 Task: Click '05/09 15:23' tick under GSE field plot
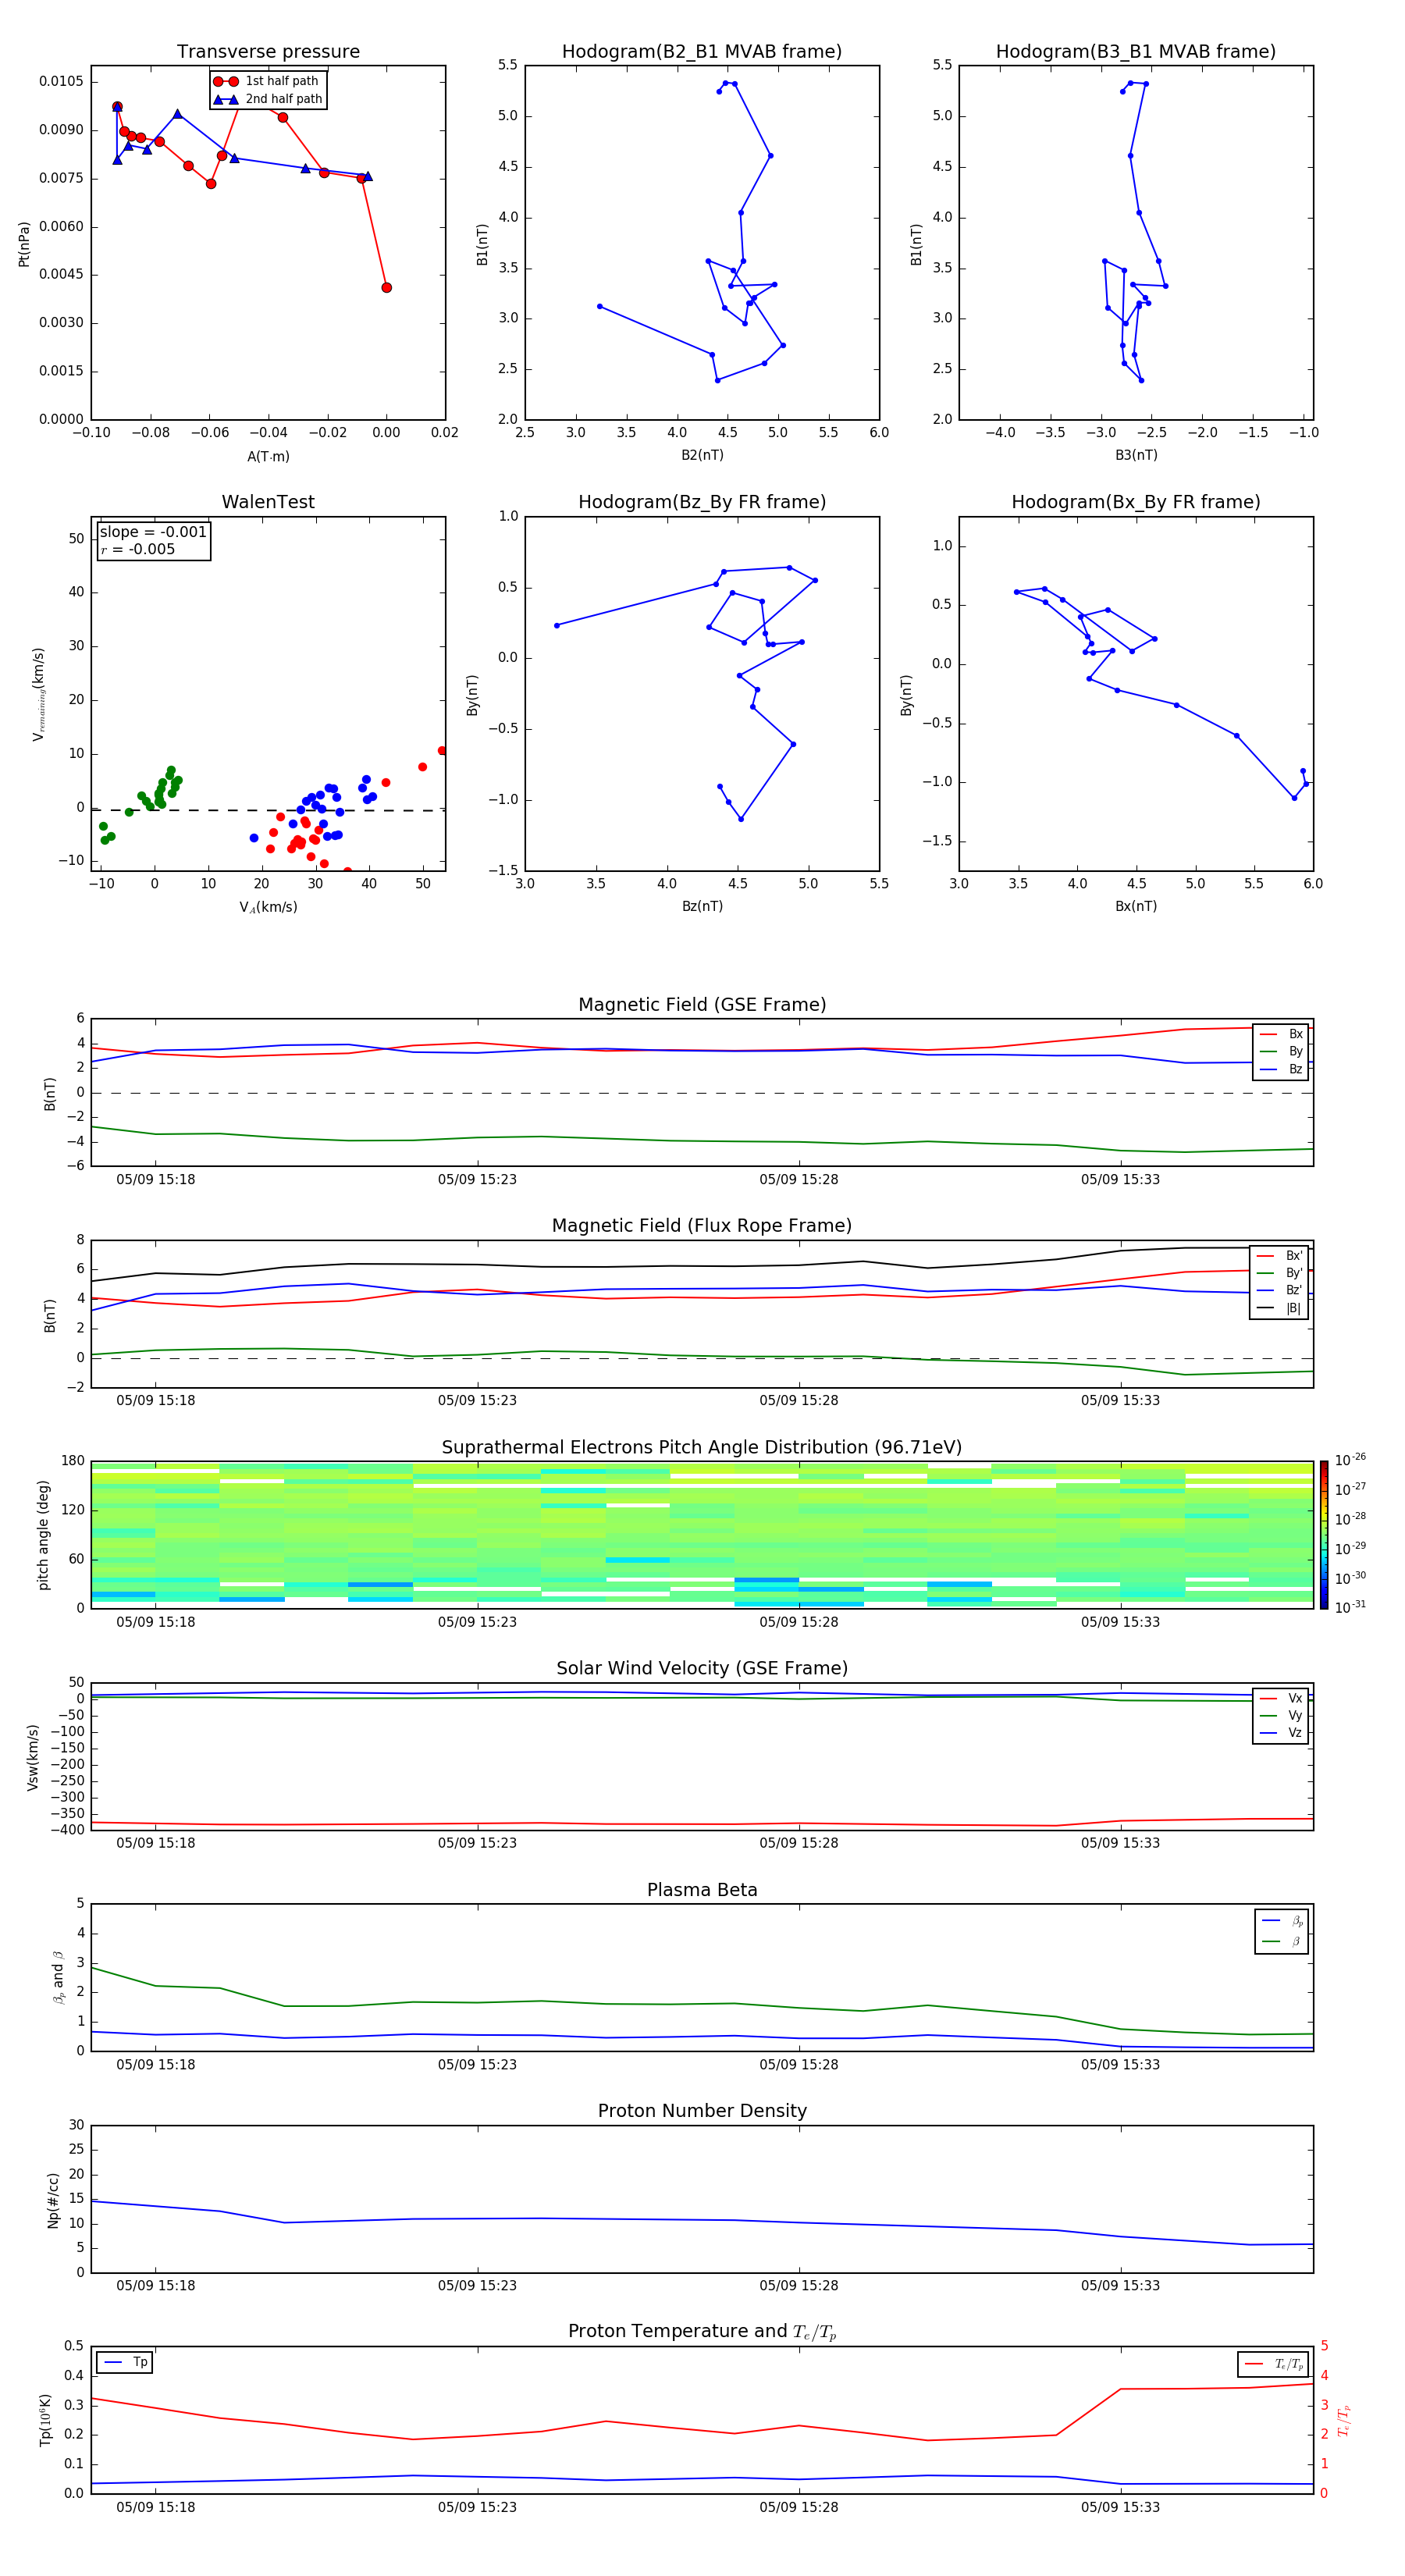(x=477, y=1180)
